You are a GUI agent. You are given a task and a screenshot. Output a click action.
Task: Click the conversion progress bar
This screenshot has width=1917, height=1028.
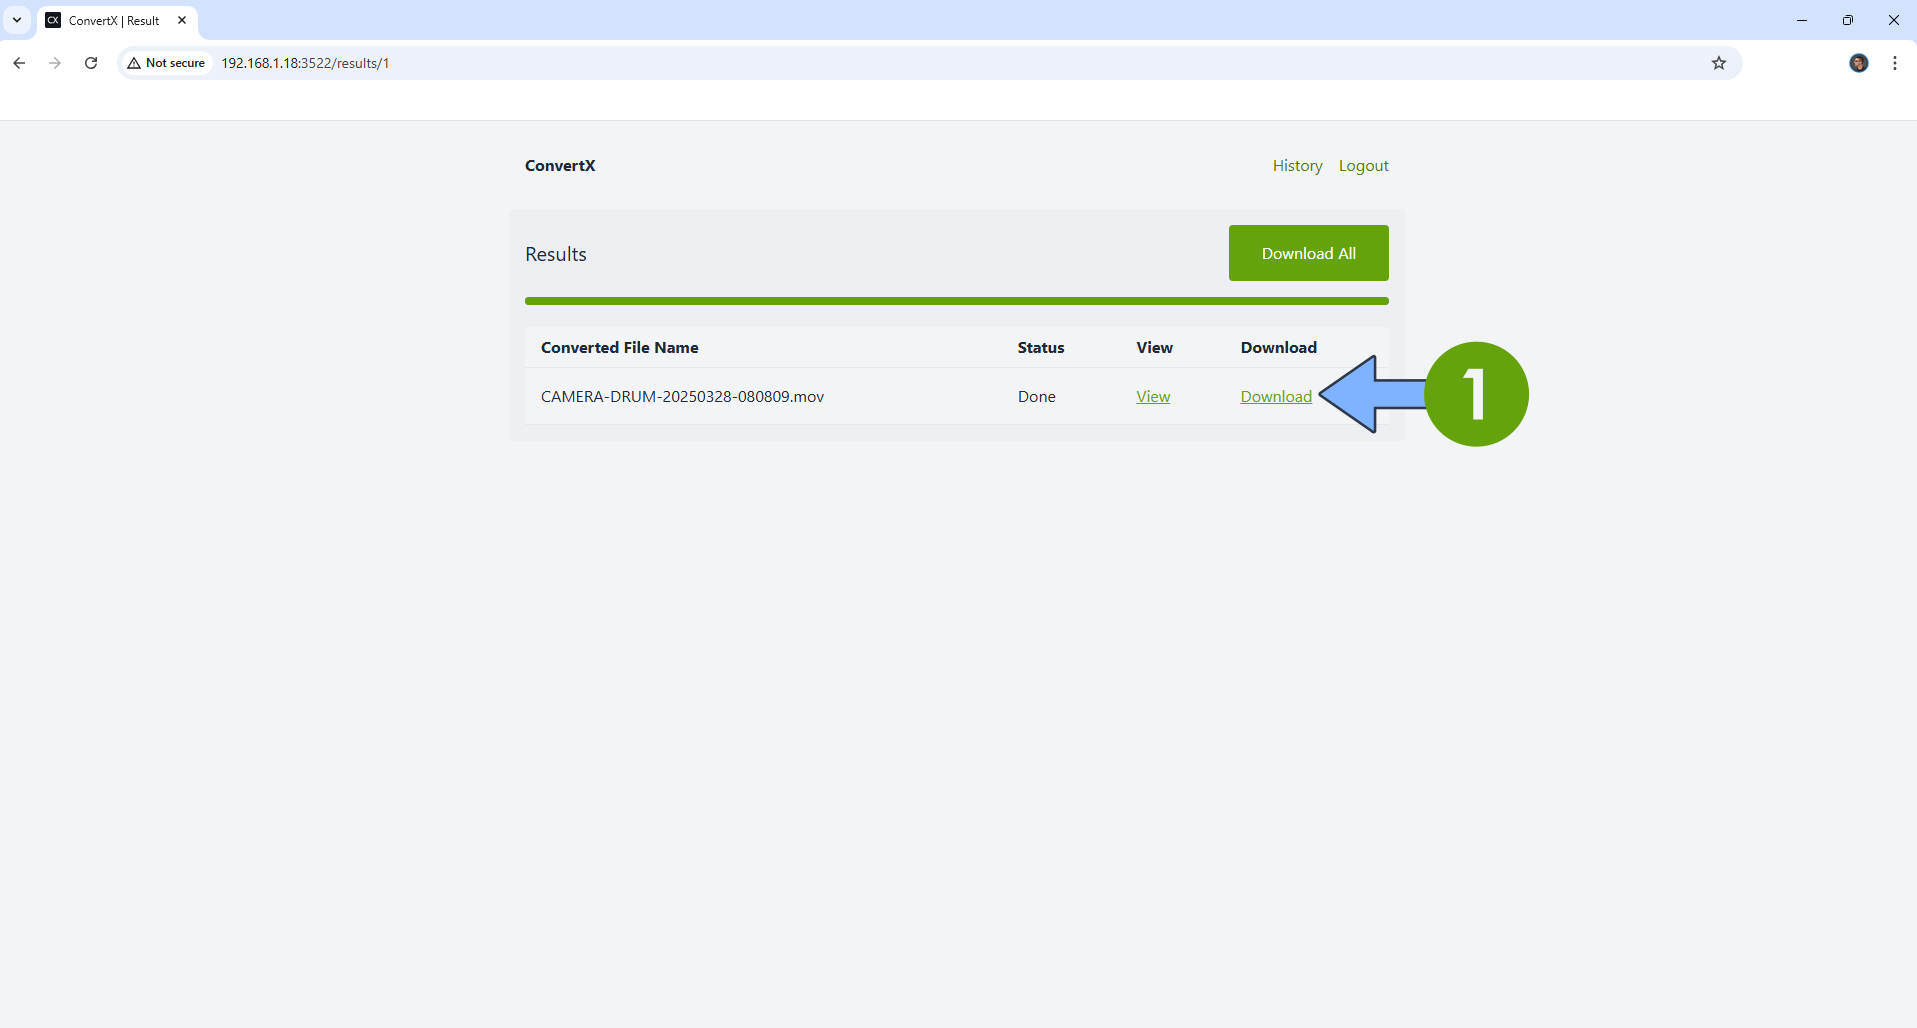[x=957, y=301]
